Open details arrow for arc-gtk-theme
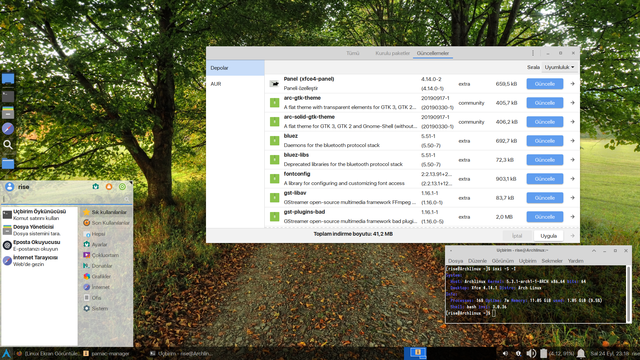The width and height of the screenshot is (640, 360). tap(572, 103)
